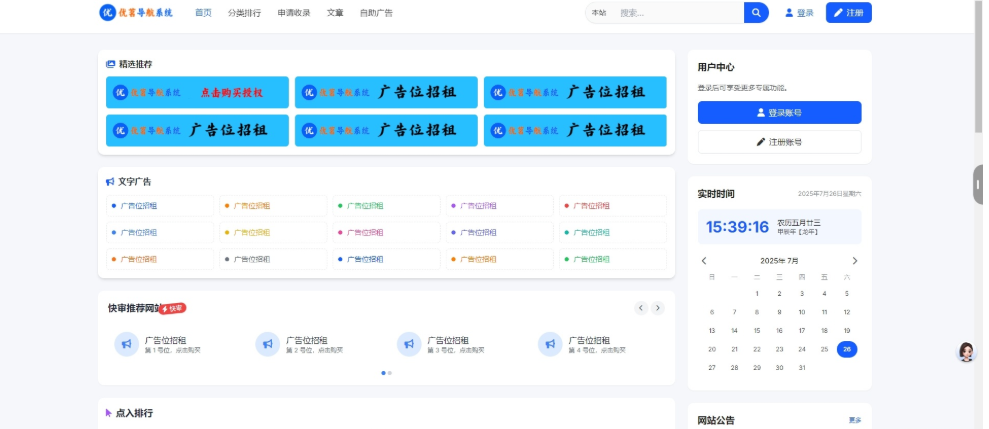989x429 pixels.
Task: Click the floating avatar assistant icon
Action: point(966,352)
